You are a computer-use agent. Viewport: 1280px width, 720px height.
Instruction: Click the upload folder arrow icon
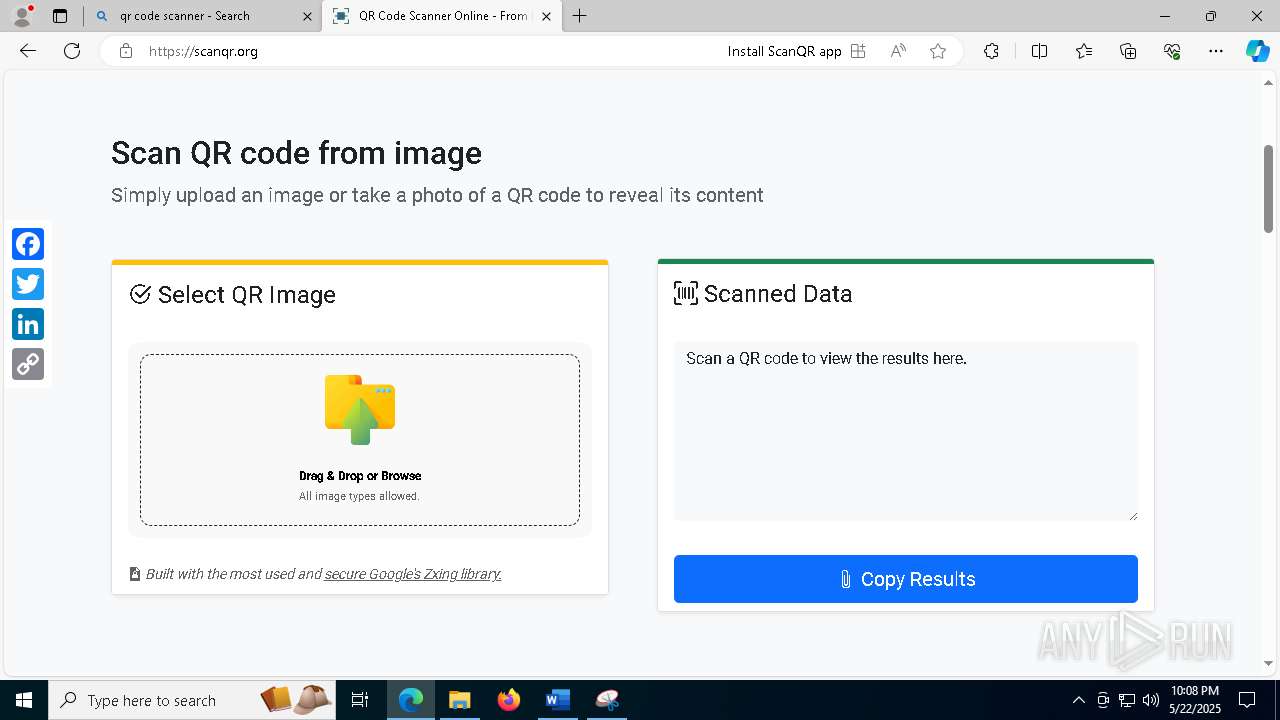point(360,409)
